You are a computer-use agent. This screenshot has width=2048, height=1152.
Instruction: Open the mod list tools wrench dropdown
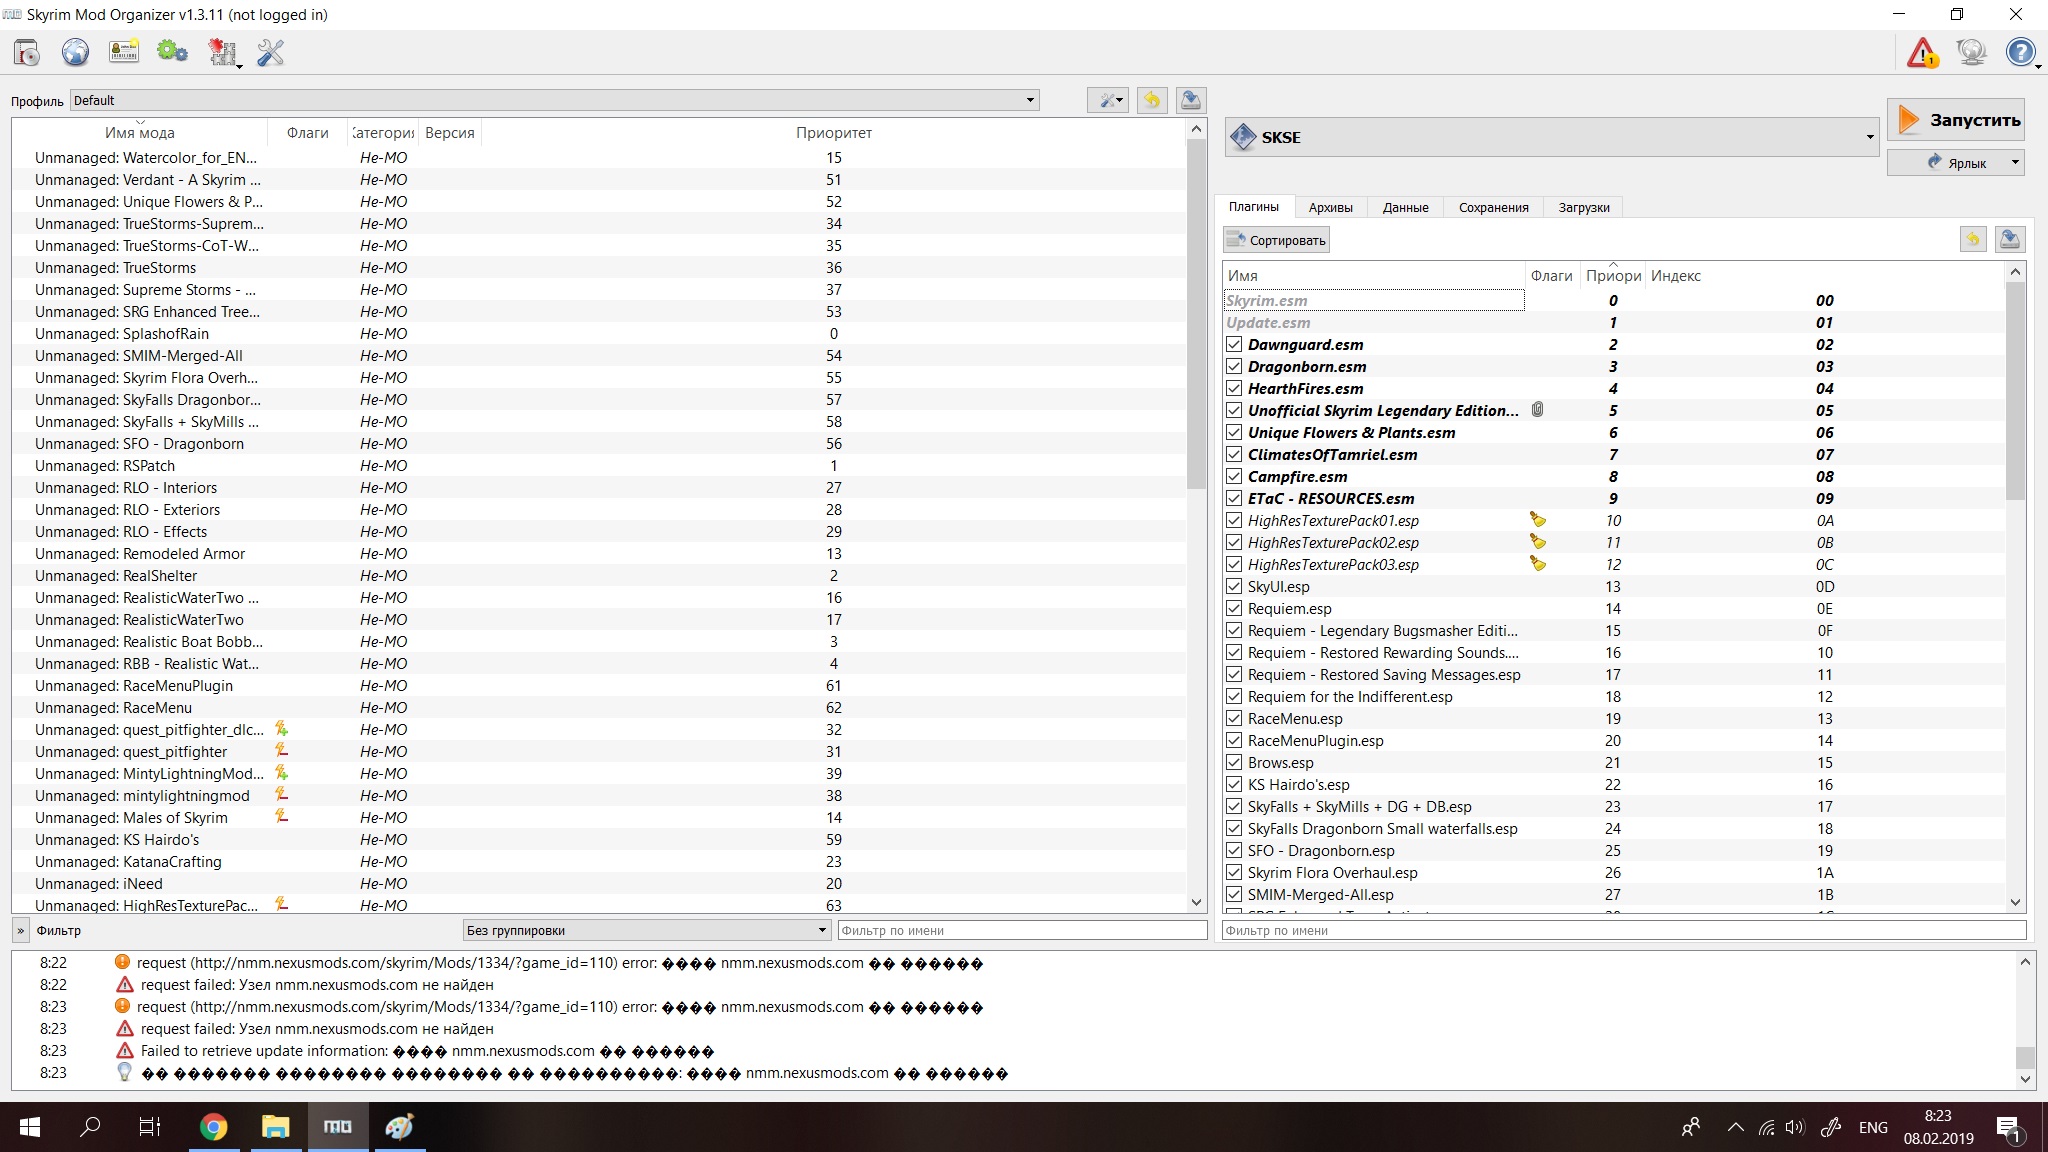coord(1108,100)
